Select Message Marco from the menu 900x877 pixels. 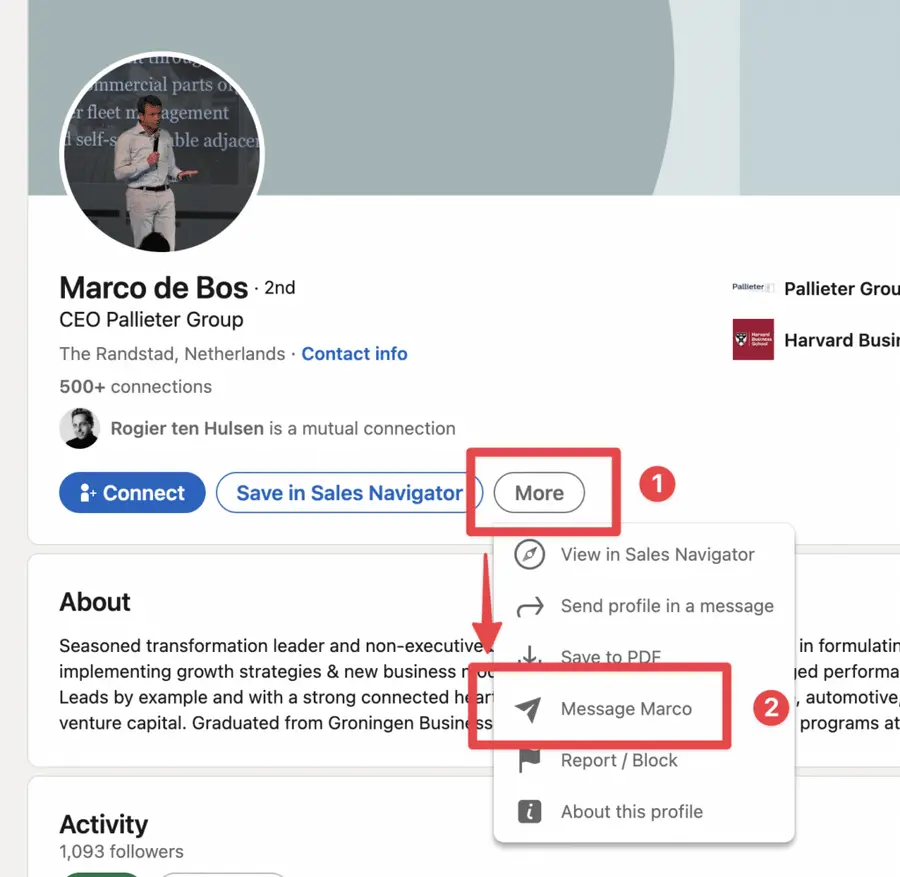click(627, 708)
